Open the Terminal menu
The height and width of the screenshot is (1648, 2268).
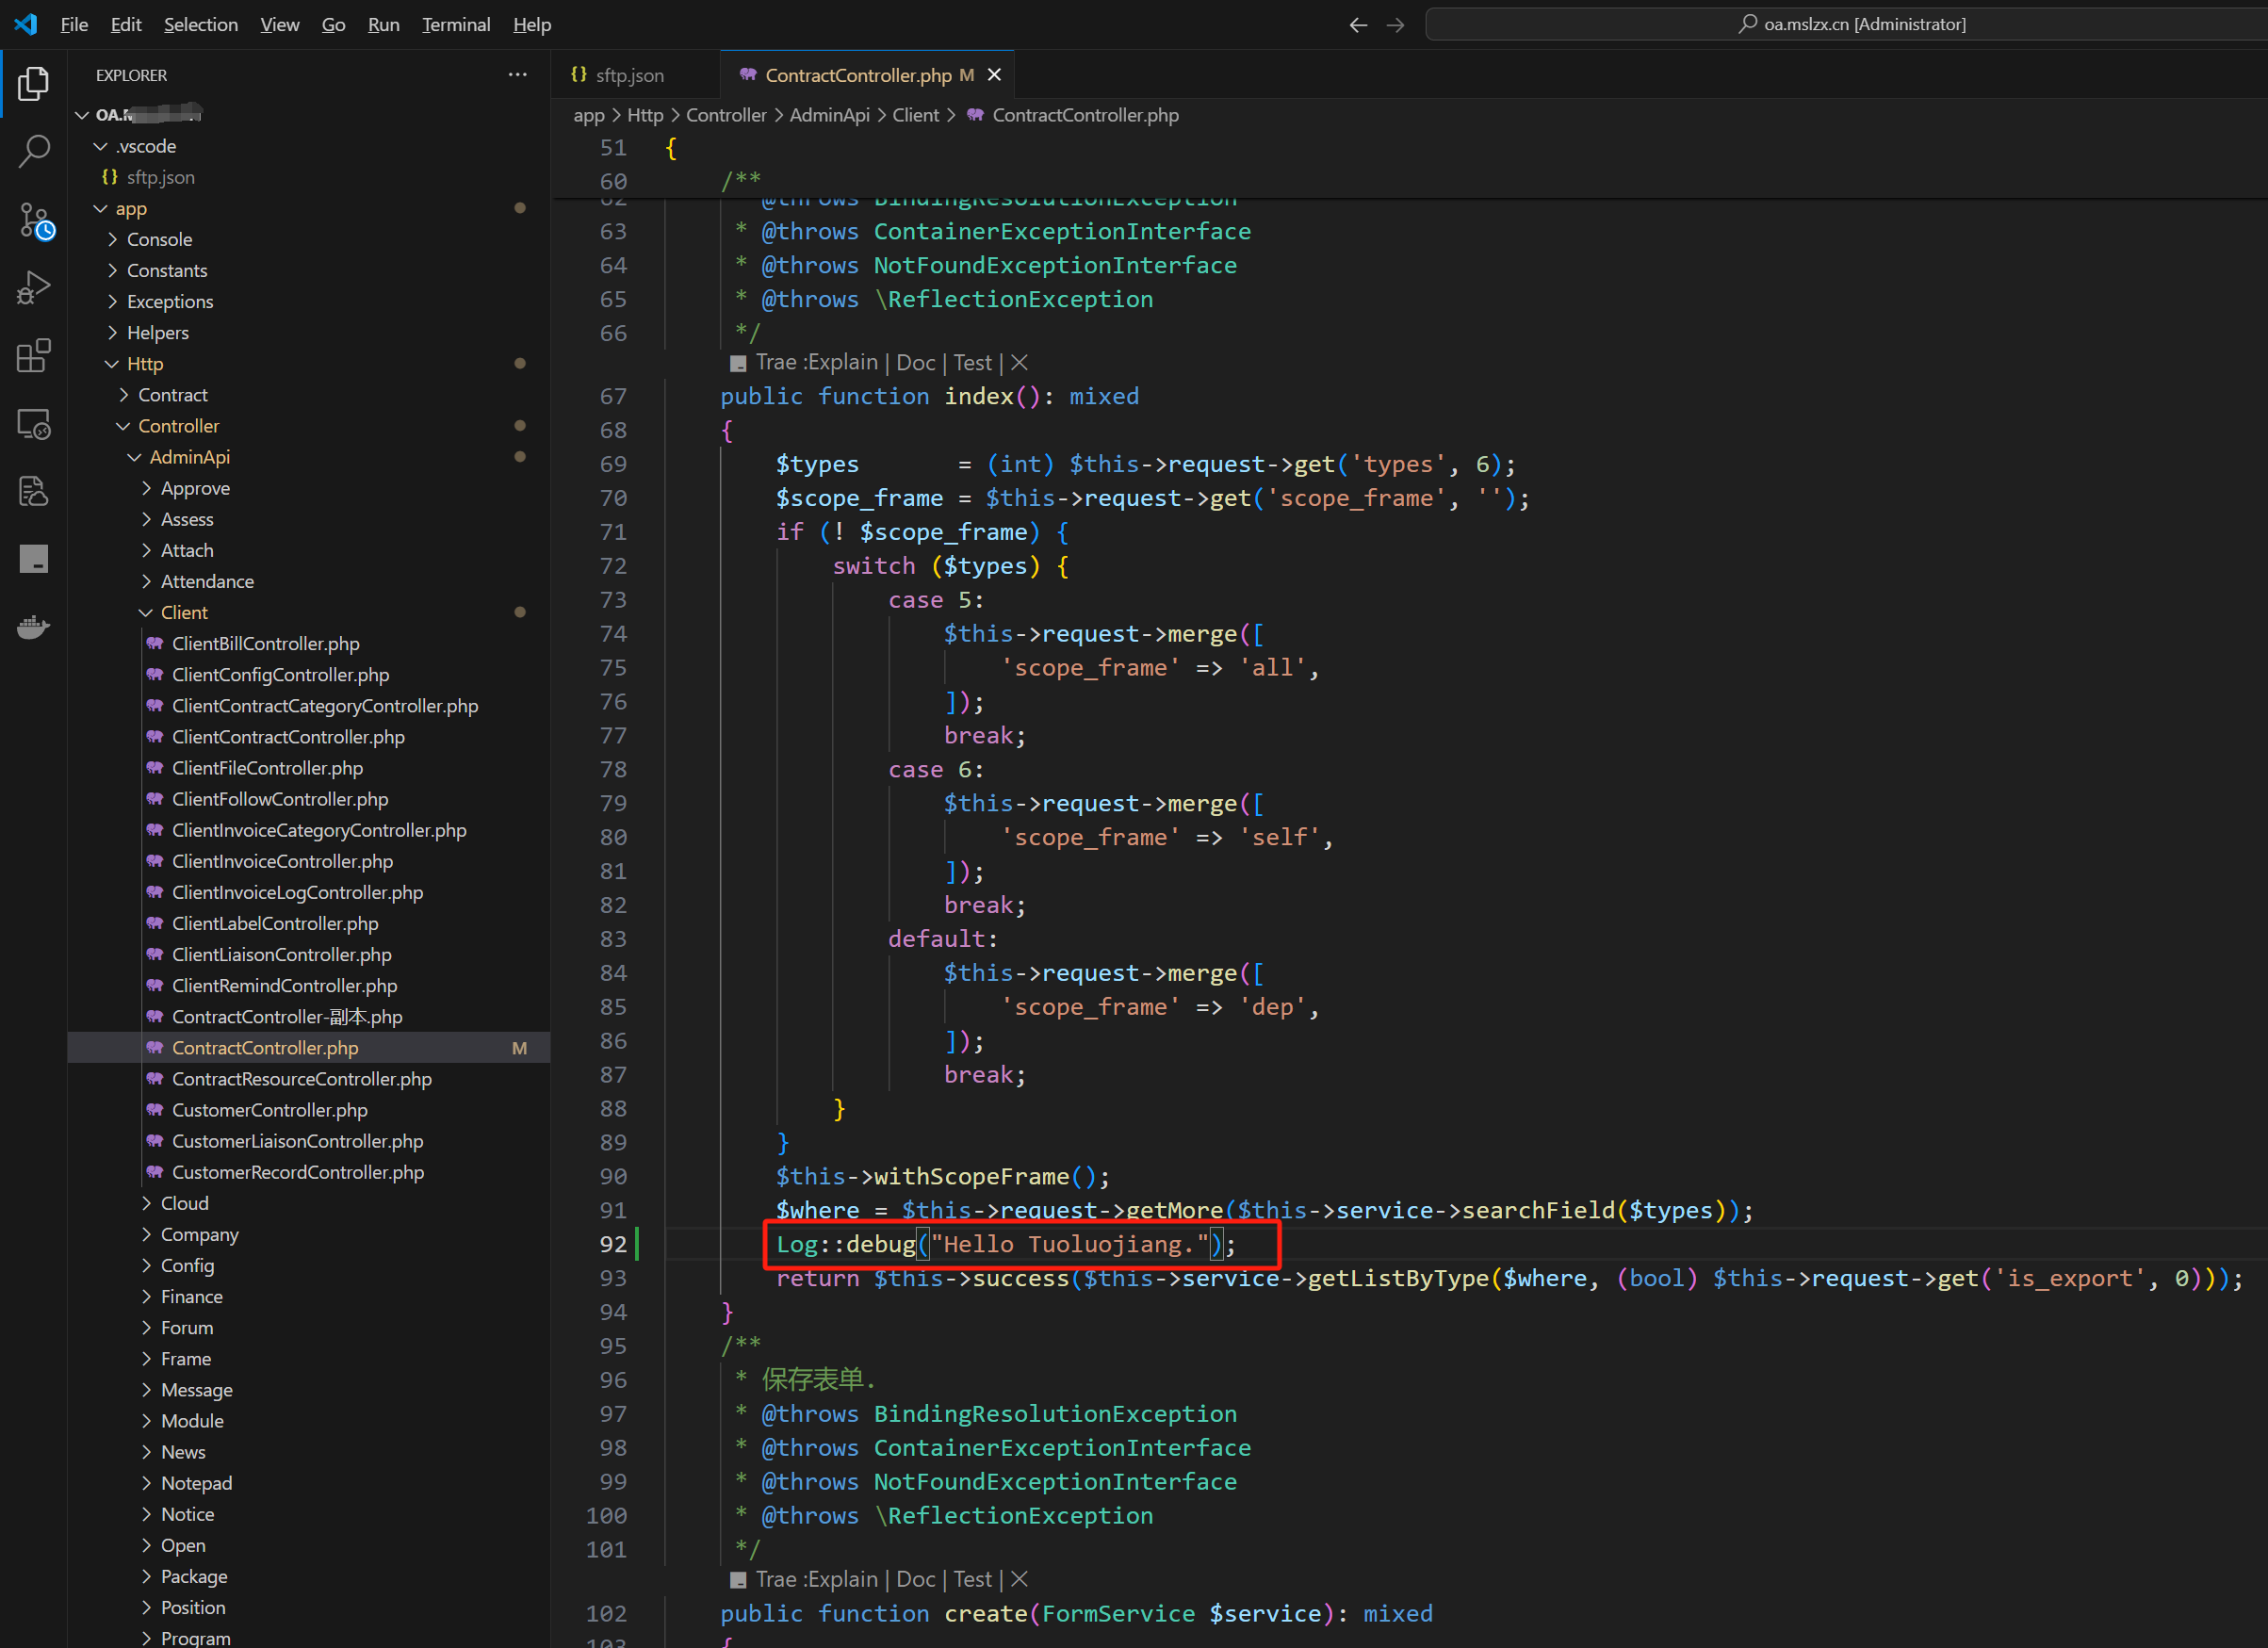[x=456, y=24]
